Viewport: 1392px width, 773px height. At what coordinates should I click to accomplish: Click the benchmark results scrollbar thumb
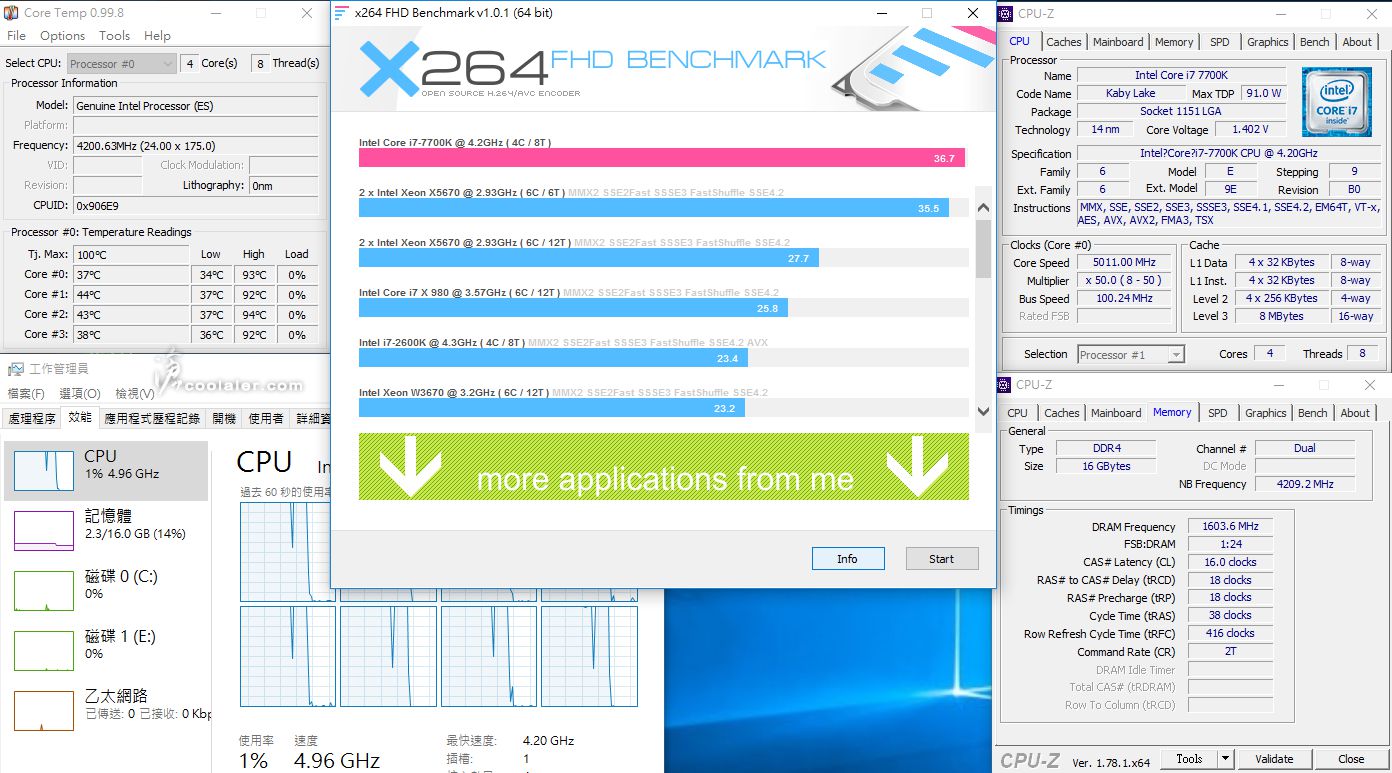click(982, 248)
